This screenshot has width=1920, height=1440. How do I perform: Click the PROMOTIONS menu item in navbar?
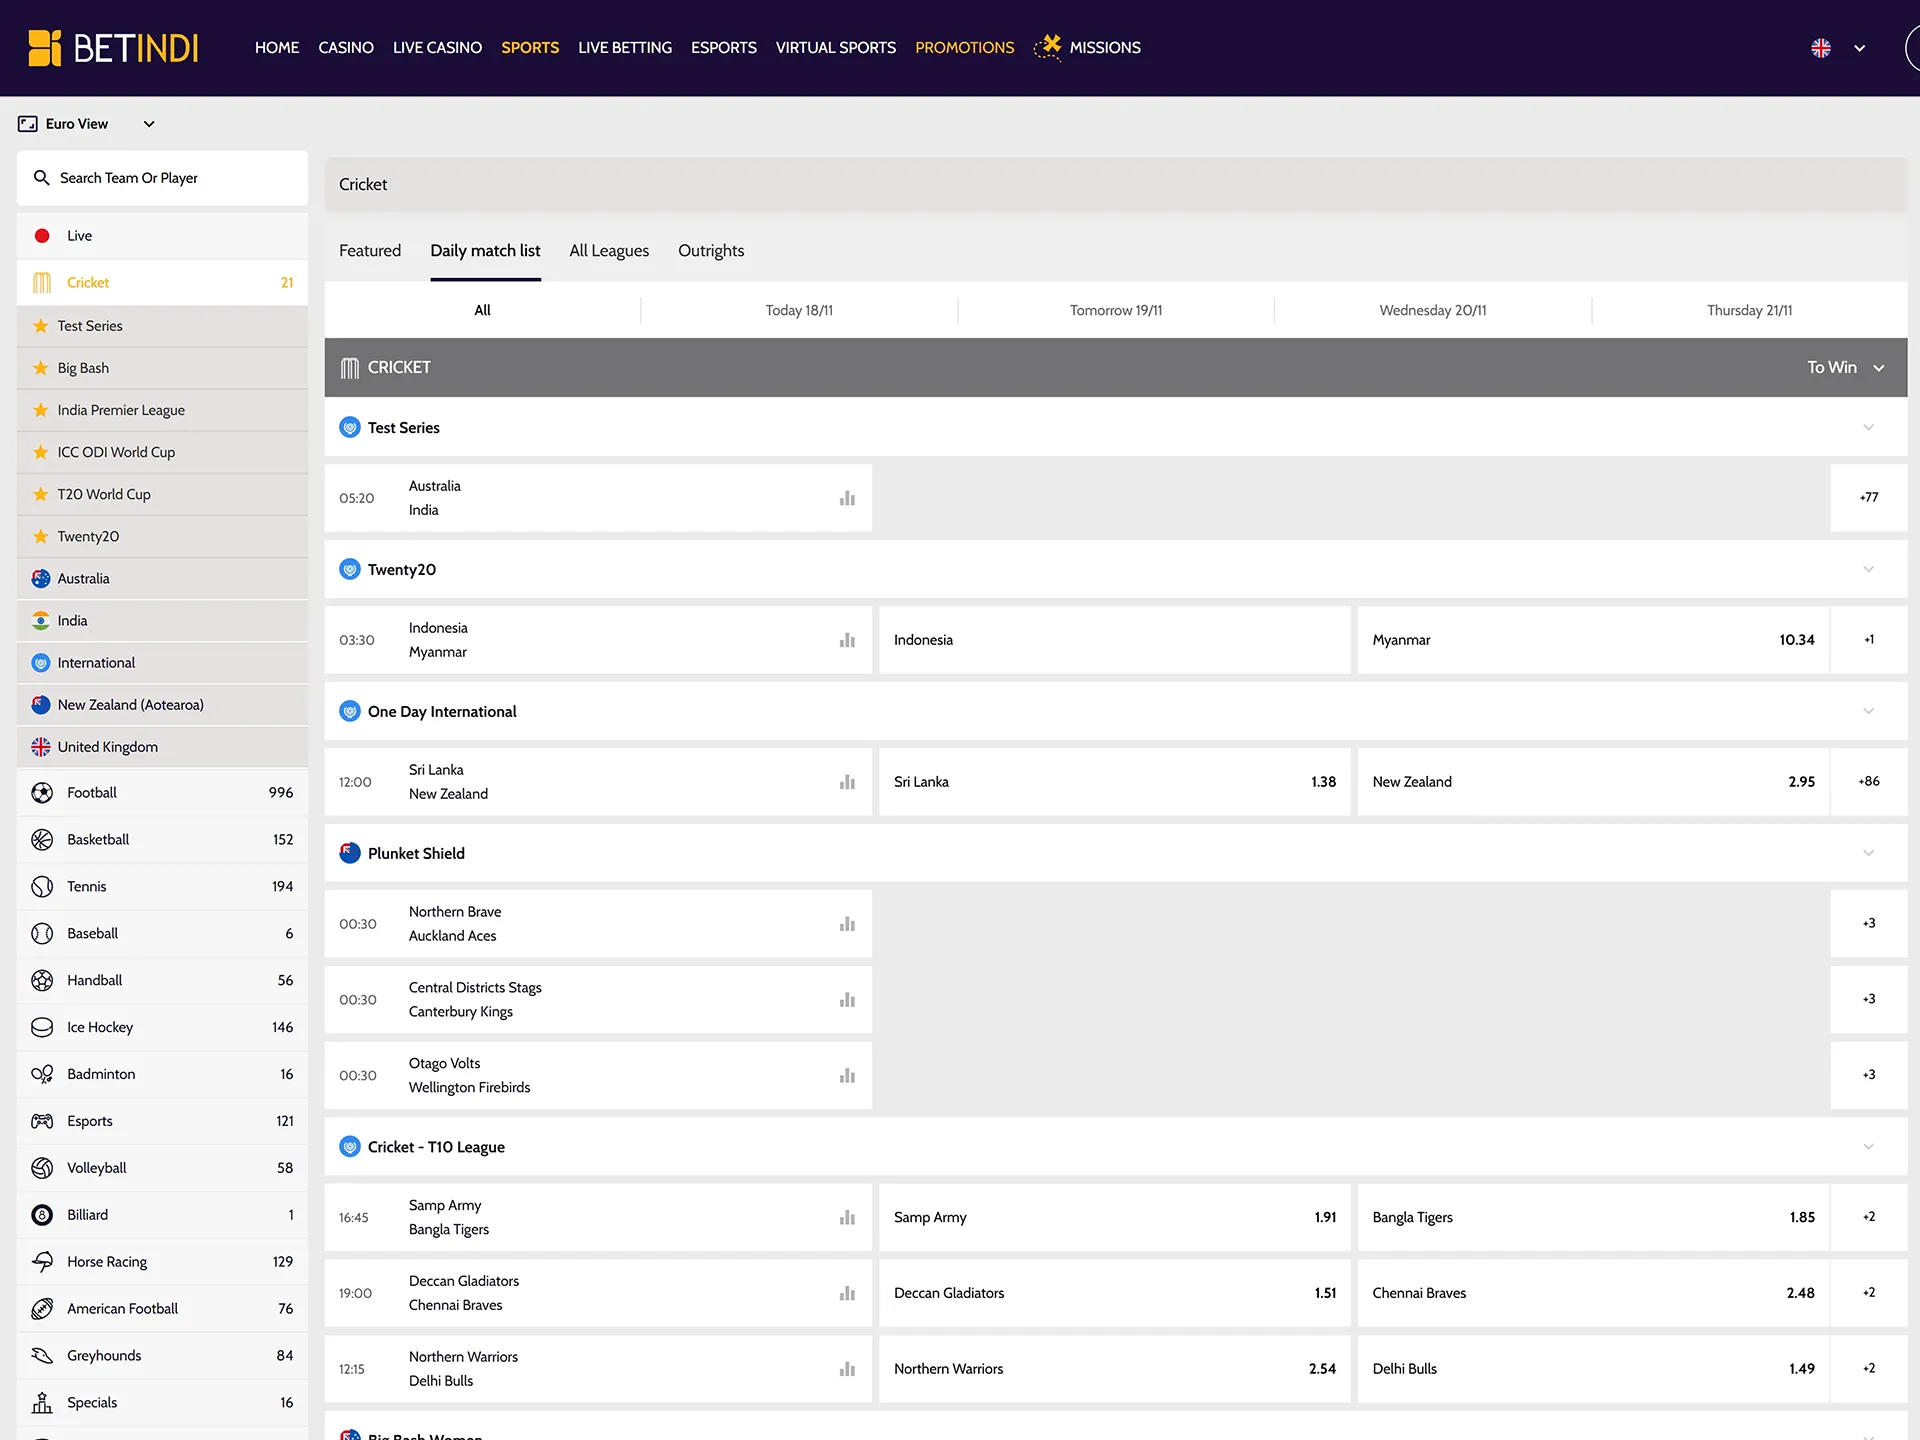tap(965, 47)
